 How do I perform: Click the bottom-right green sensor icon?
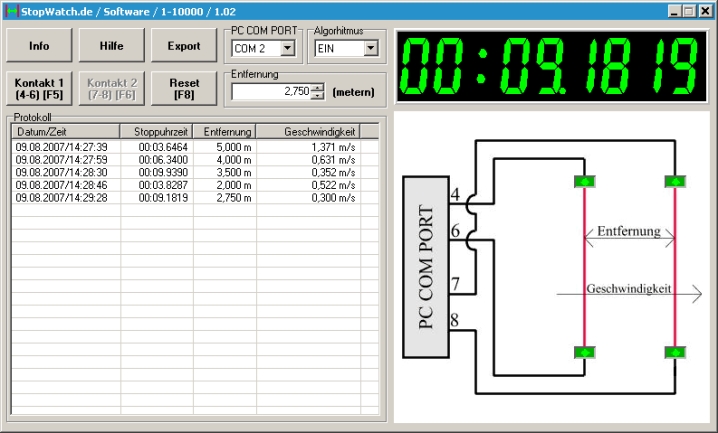point(676,352)
